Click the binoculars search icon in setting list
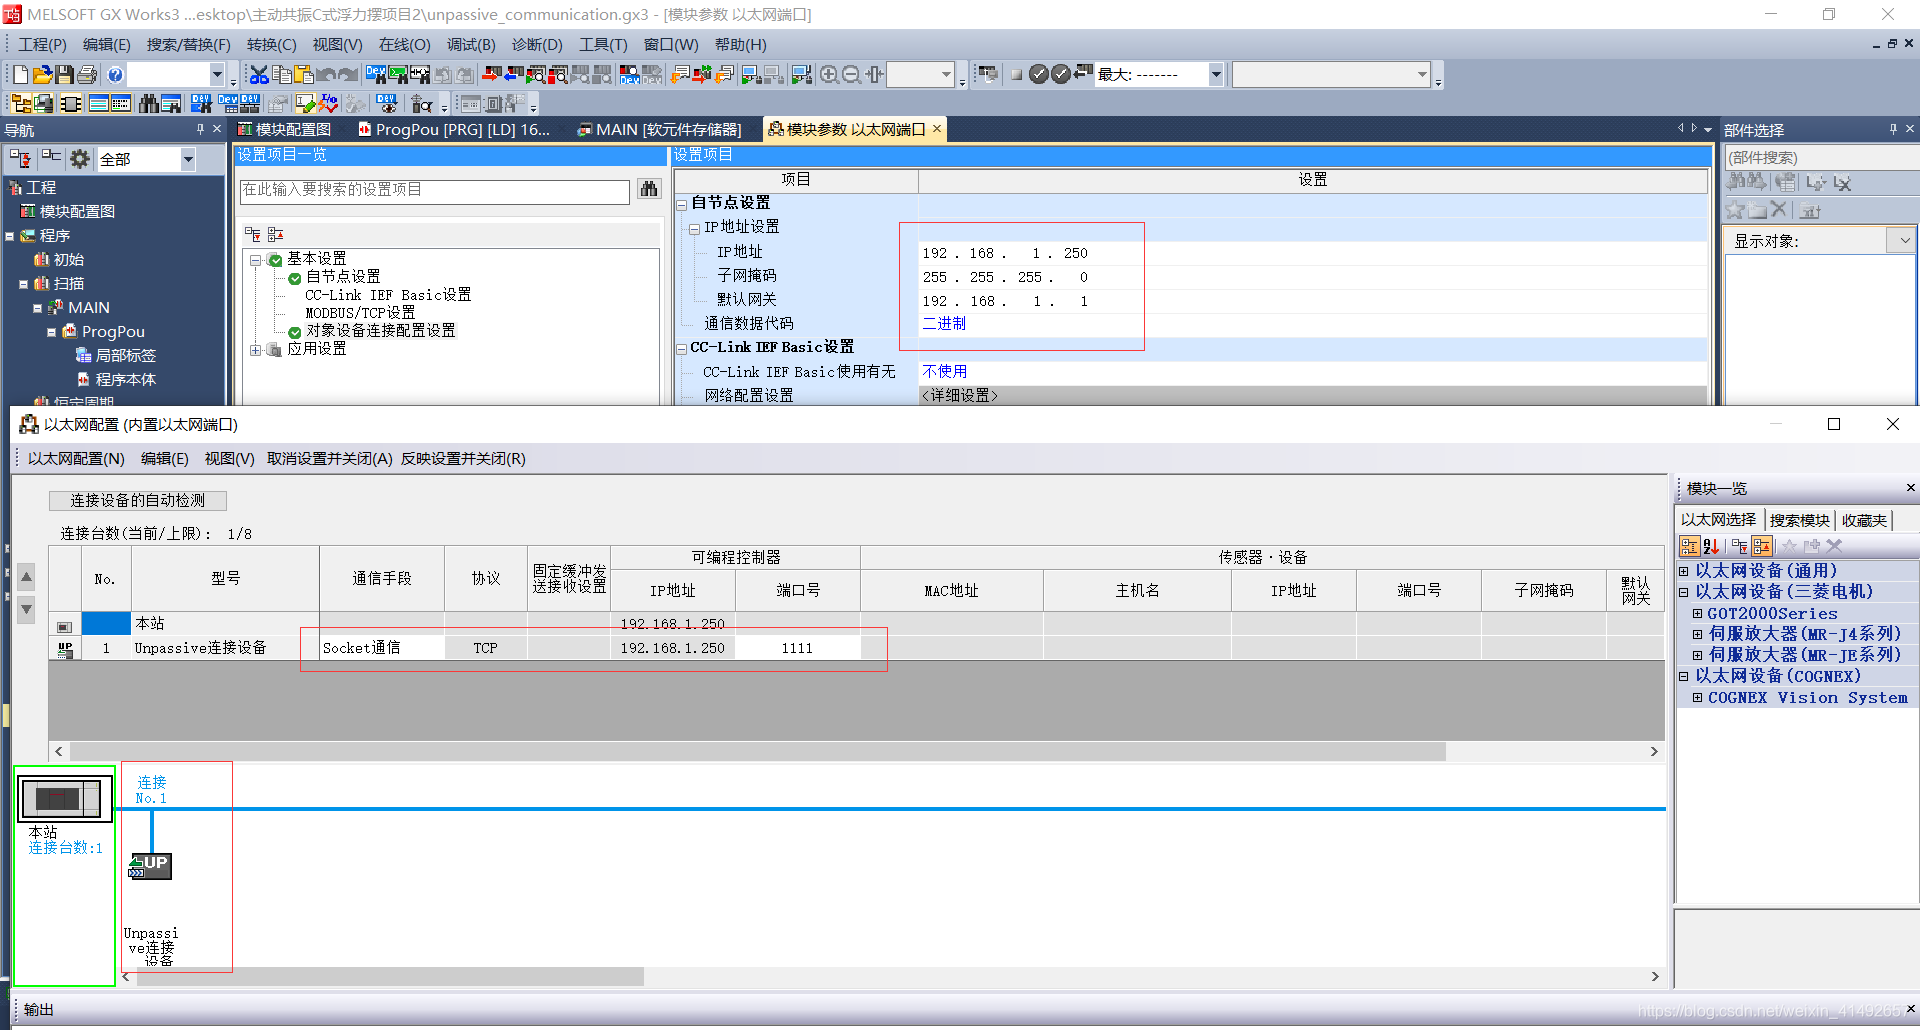1920x1030 pixels. 649,189
